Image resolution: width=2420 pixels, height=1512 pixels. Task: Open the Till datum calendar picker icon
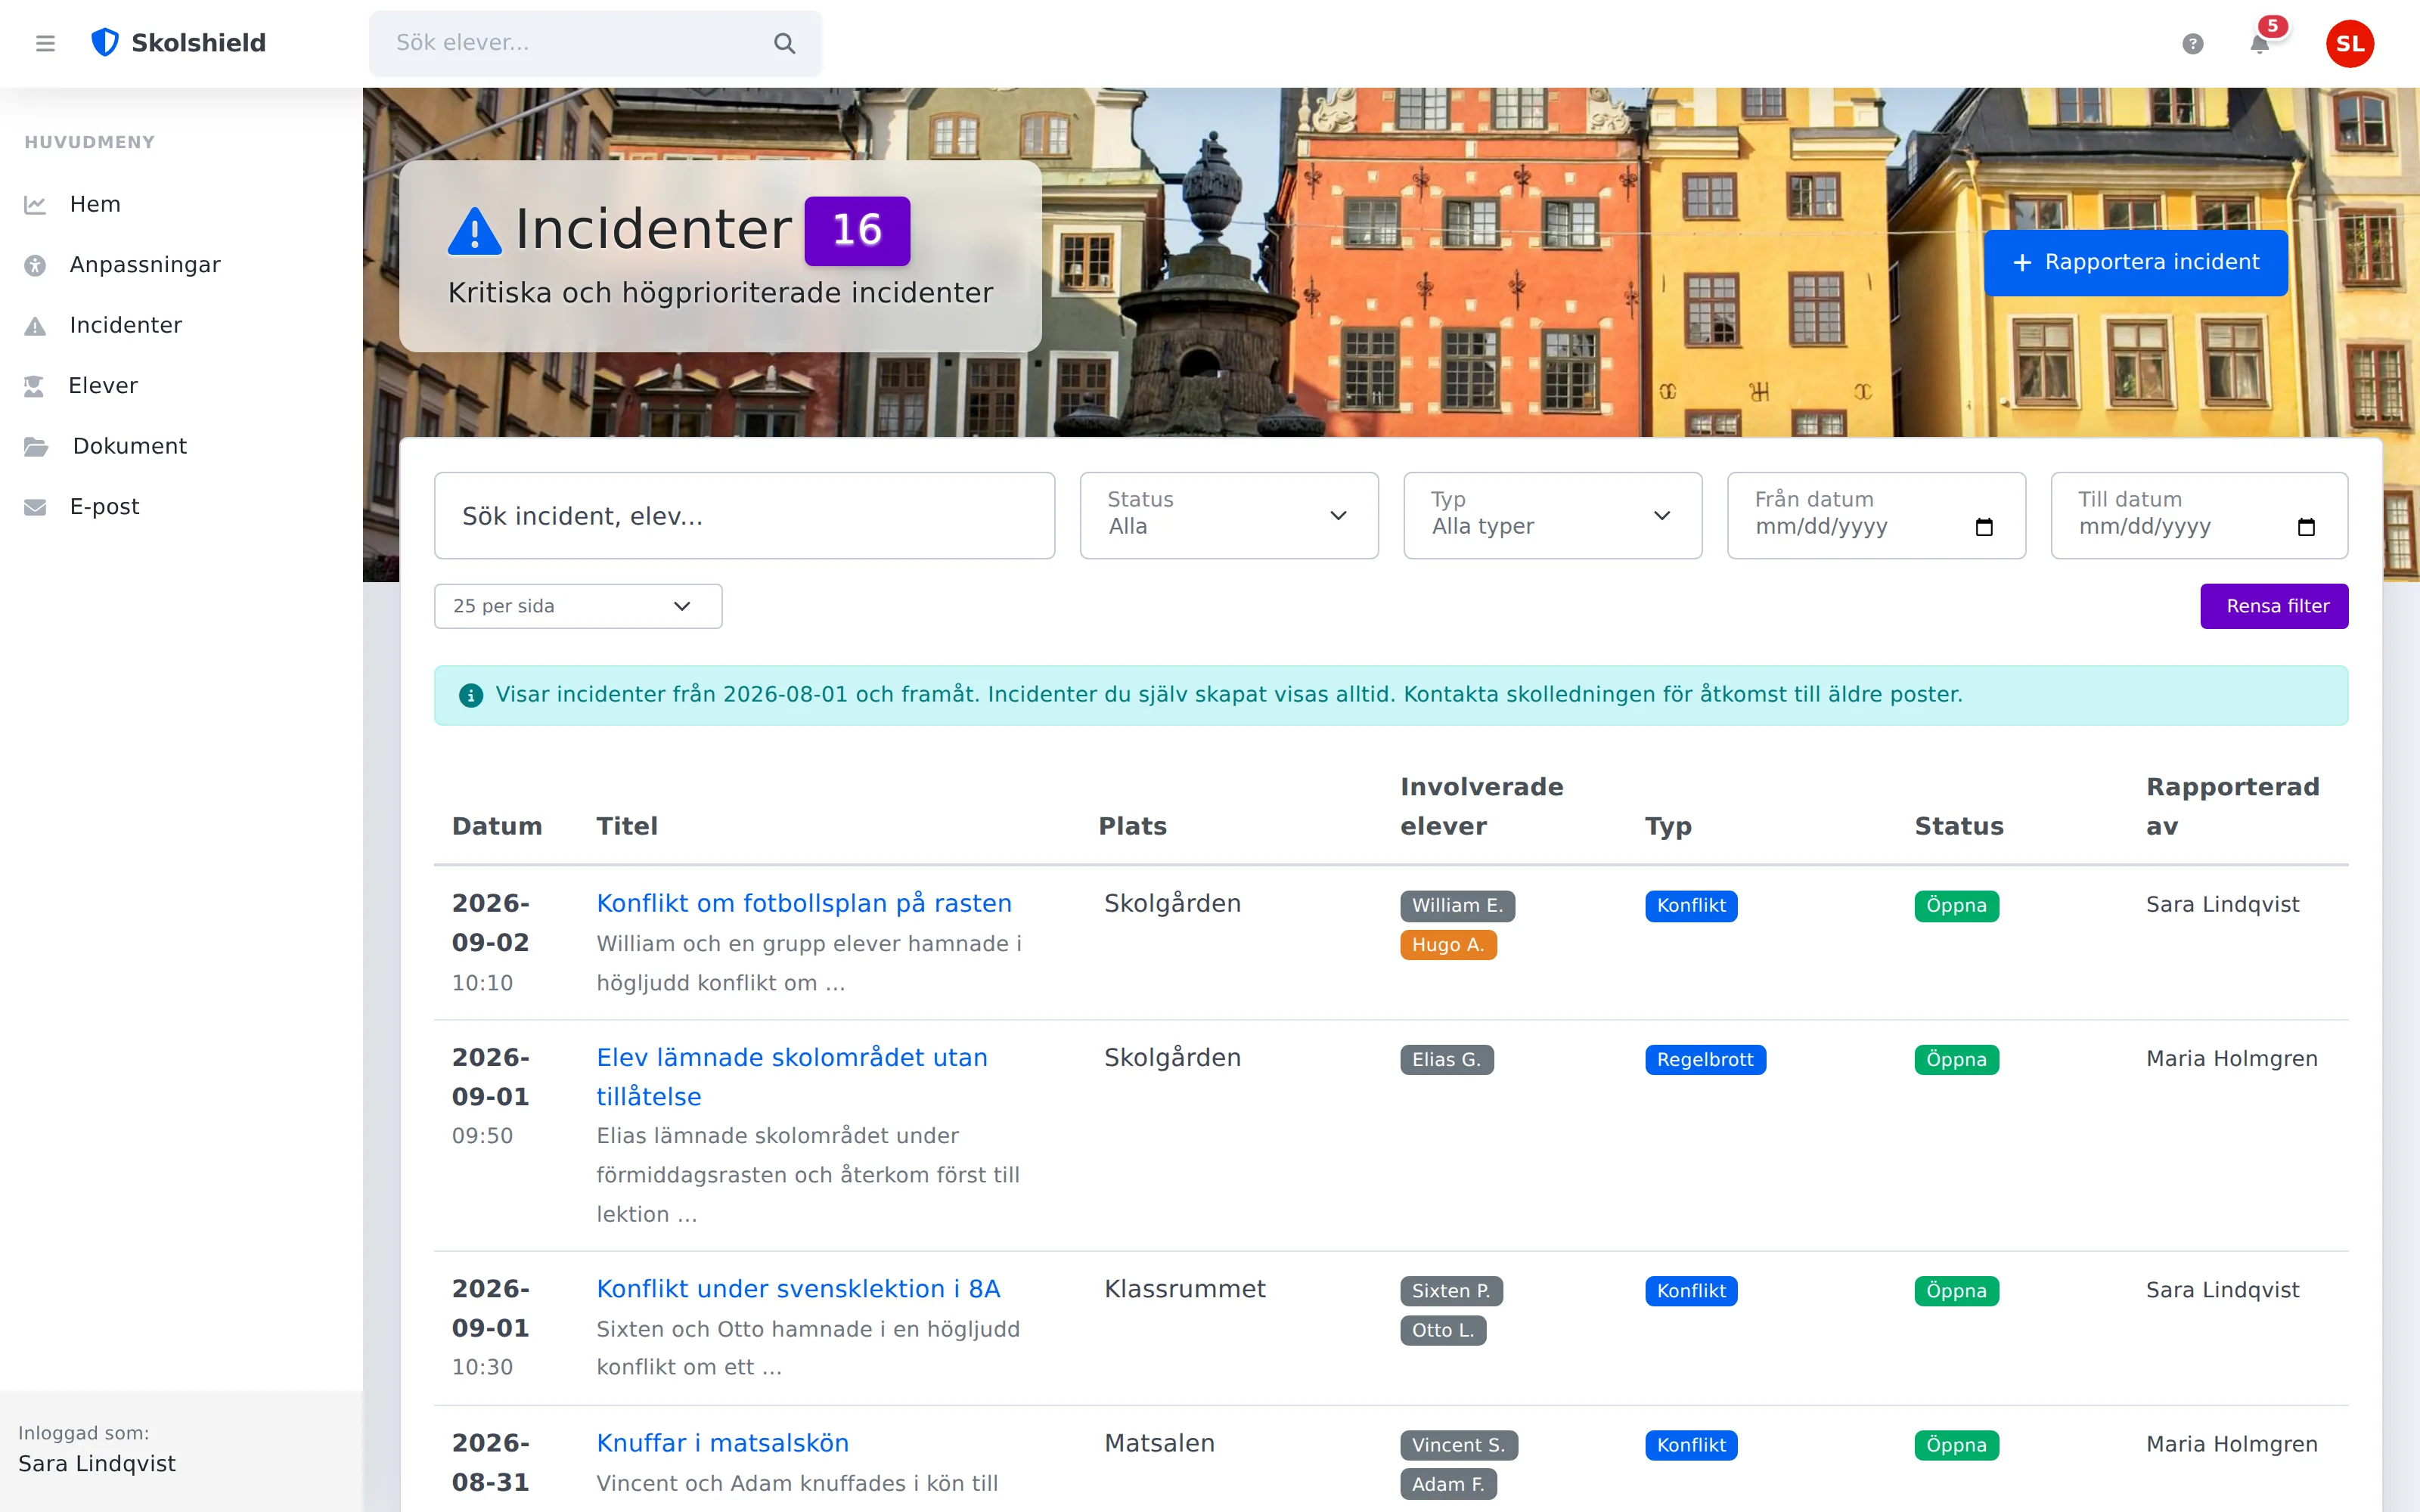[x=2307, y=527]
